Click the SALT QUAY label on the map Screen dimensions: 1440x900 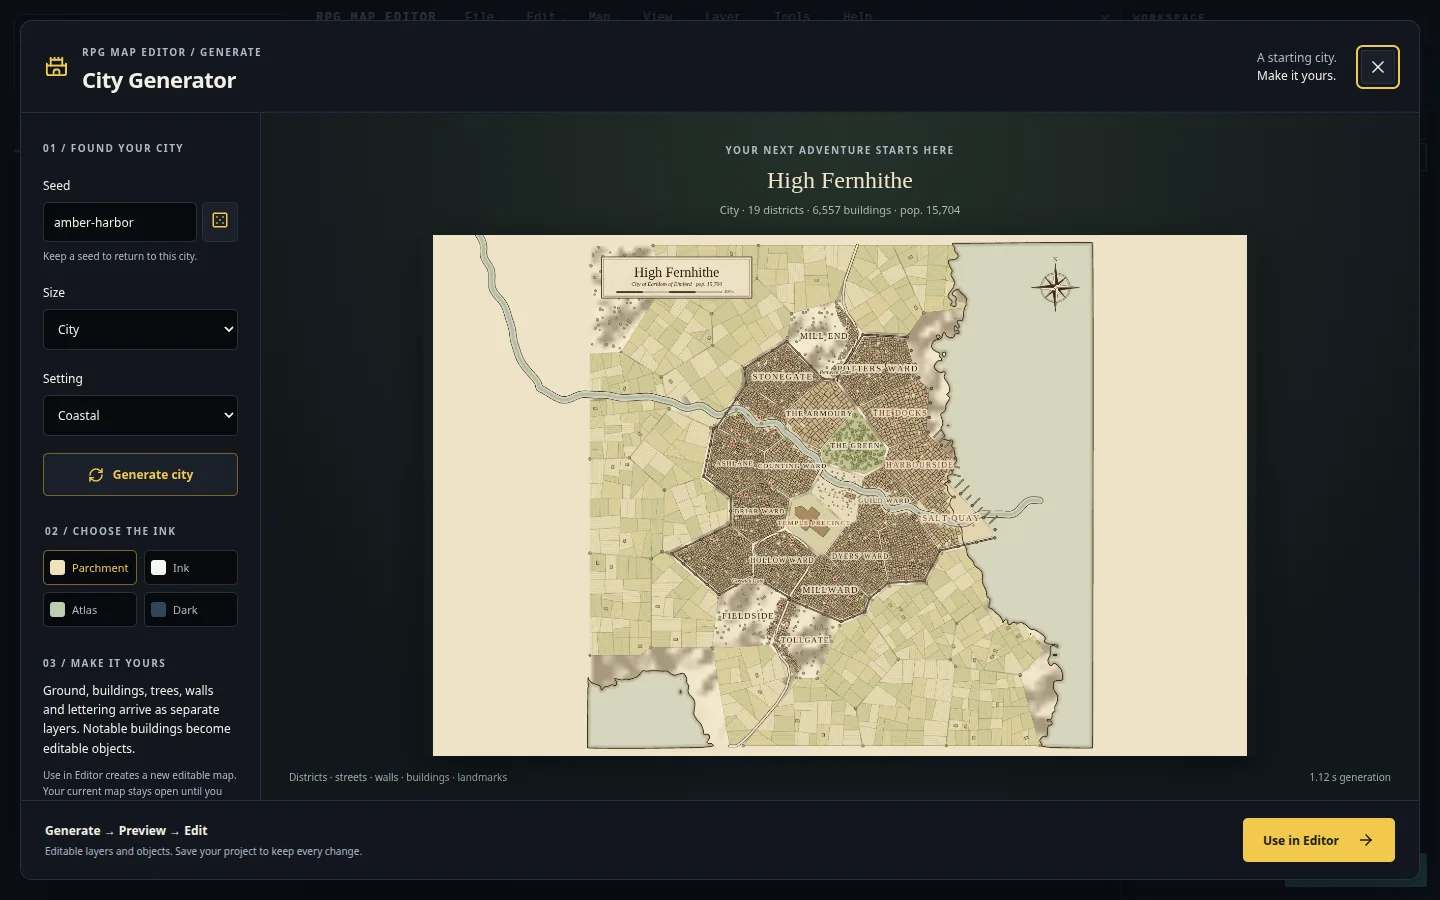[950, 518]
